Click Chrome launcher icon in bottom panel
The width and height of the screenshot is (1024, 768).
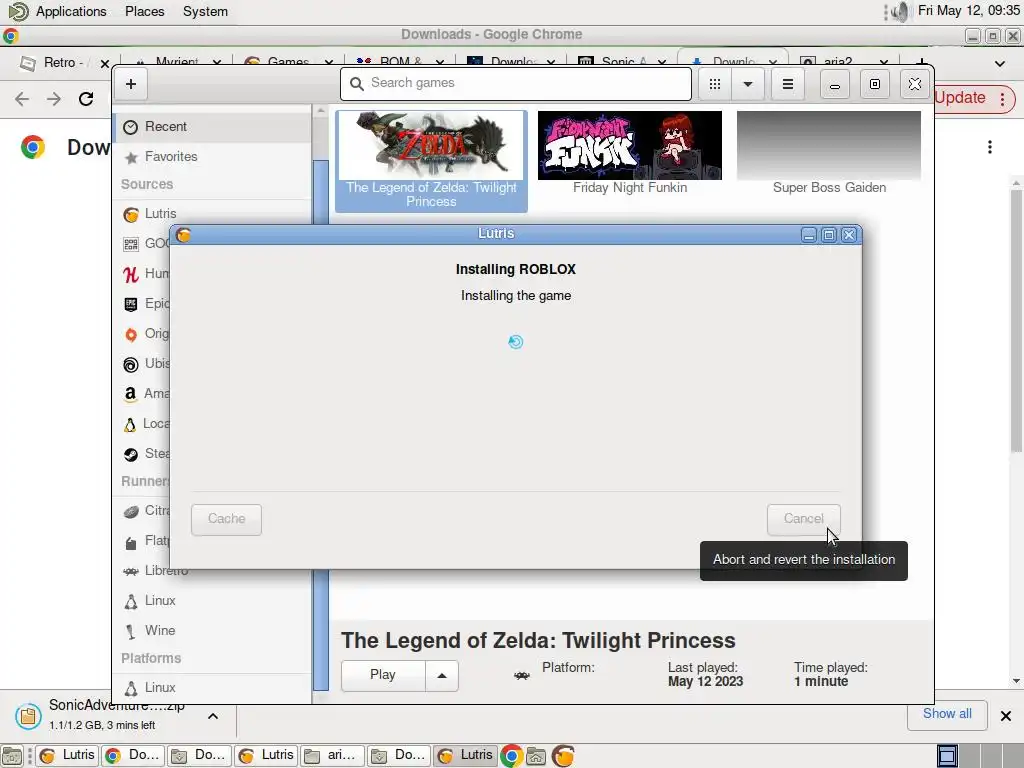(x=511, y=756)
